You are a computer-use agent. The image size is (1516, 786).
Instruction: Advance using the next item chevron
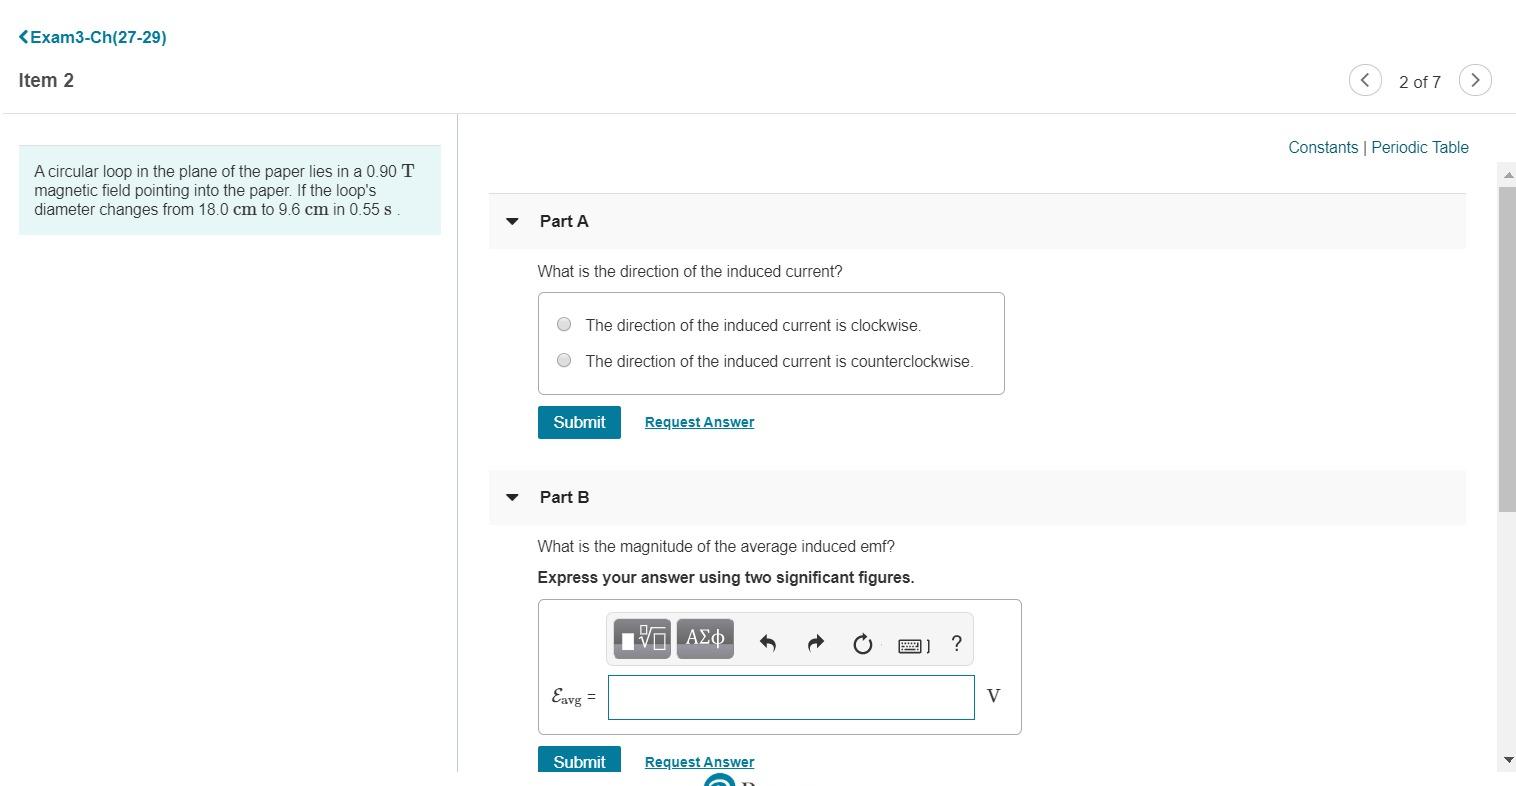1475,80
